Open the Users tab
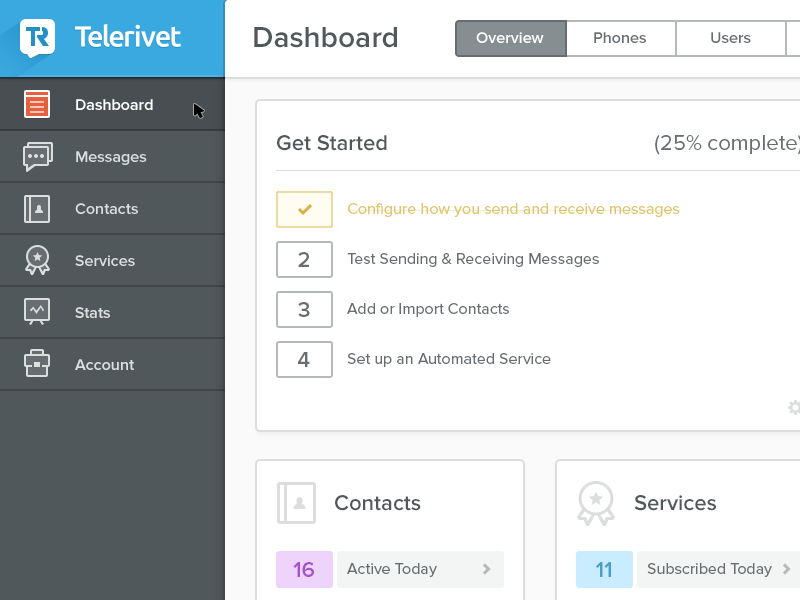The width and height of the screenshot is (800, 600). click(730, 38)
